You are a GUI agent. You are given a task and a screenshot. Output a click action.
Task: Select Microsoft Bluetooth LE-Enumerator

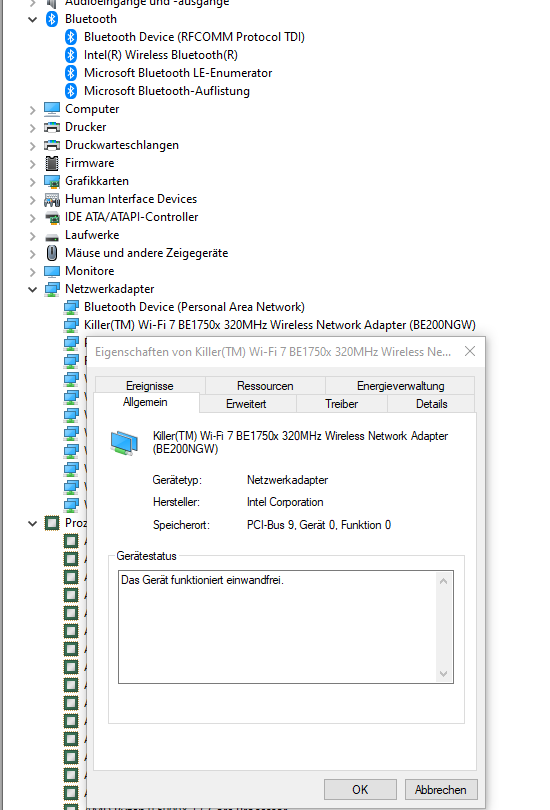pyautogui.click(x=178, y=73)
